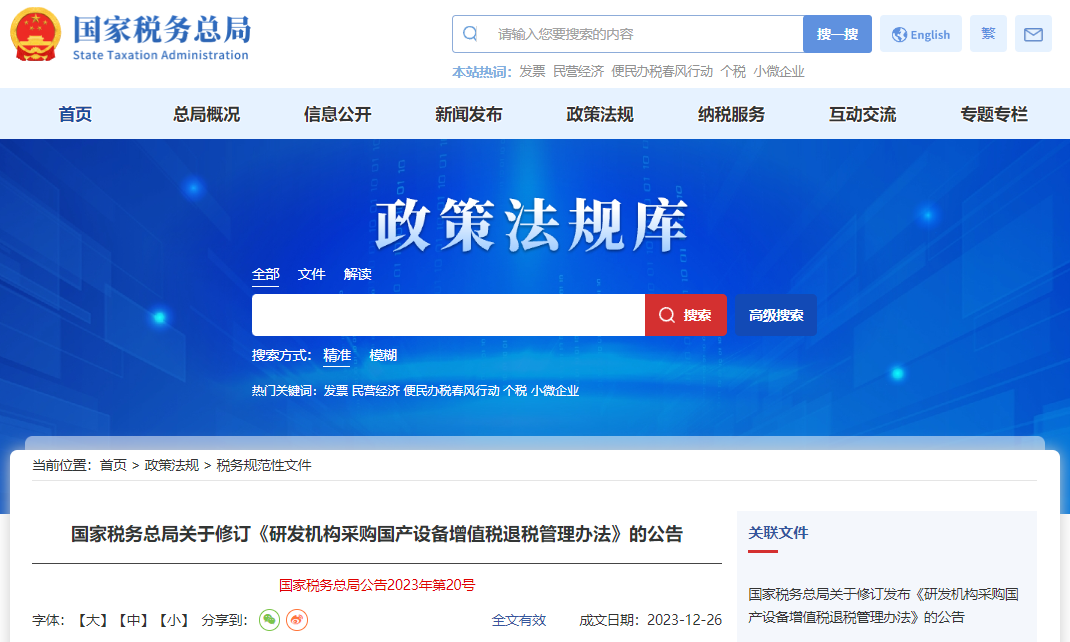This screenshot has width=1070, height=642.
Task: Set font size to 大
Action: [92, 620]
